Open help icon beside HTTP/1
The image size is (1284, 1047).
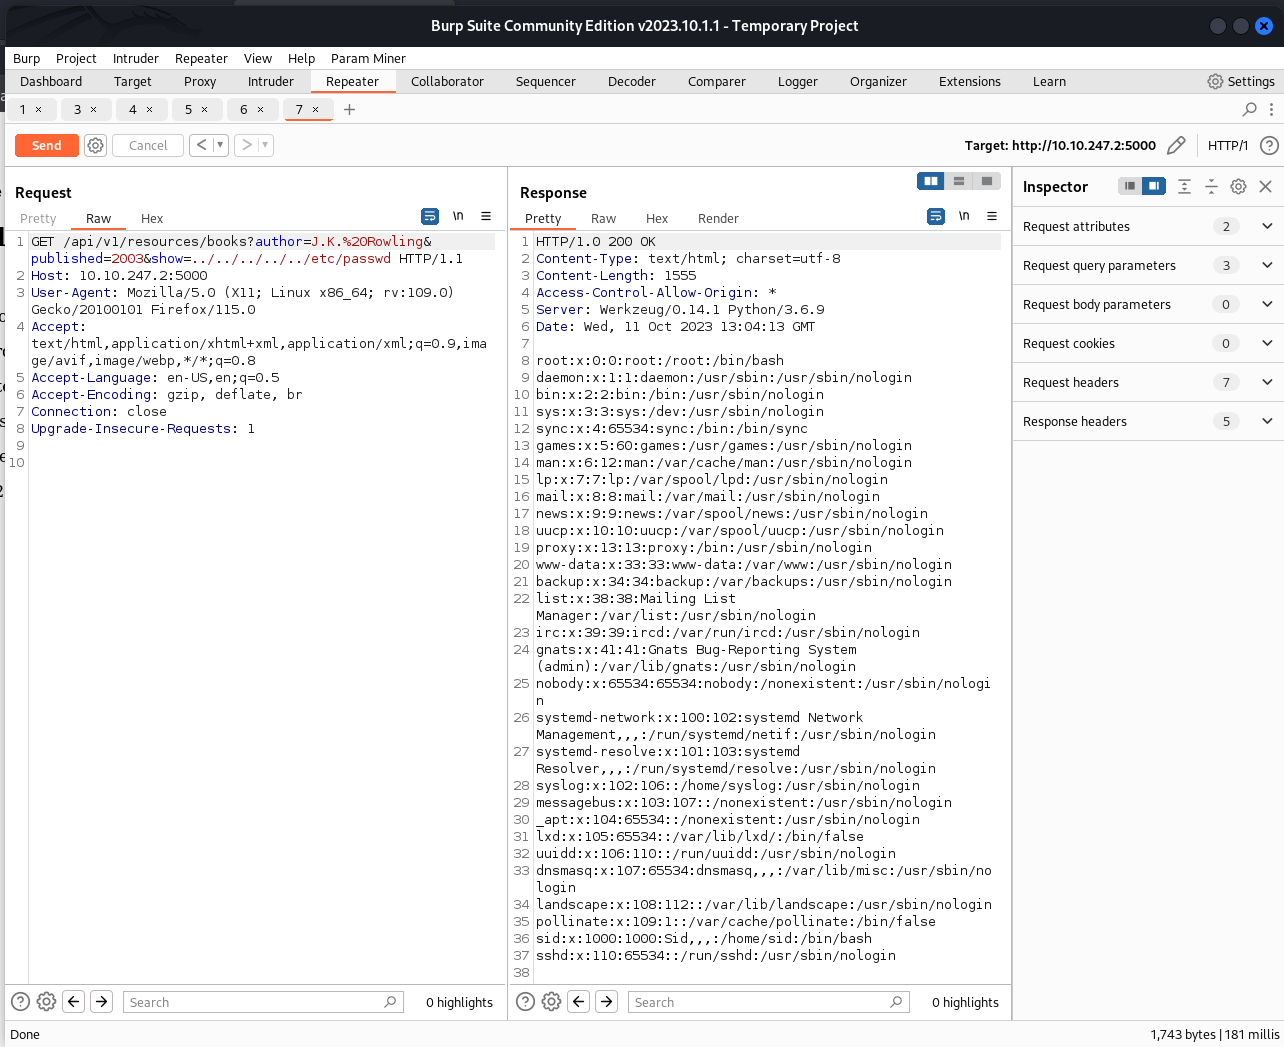point(1269,145)
